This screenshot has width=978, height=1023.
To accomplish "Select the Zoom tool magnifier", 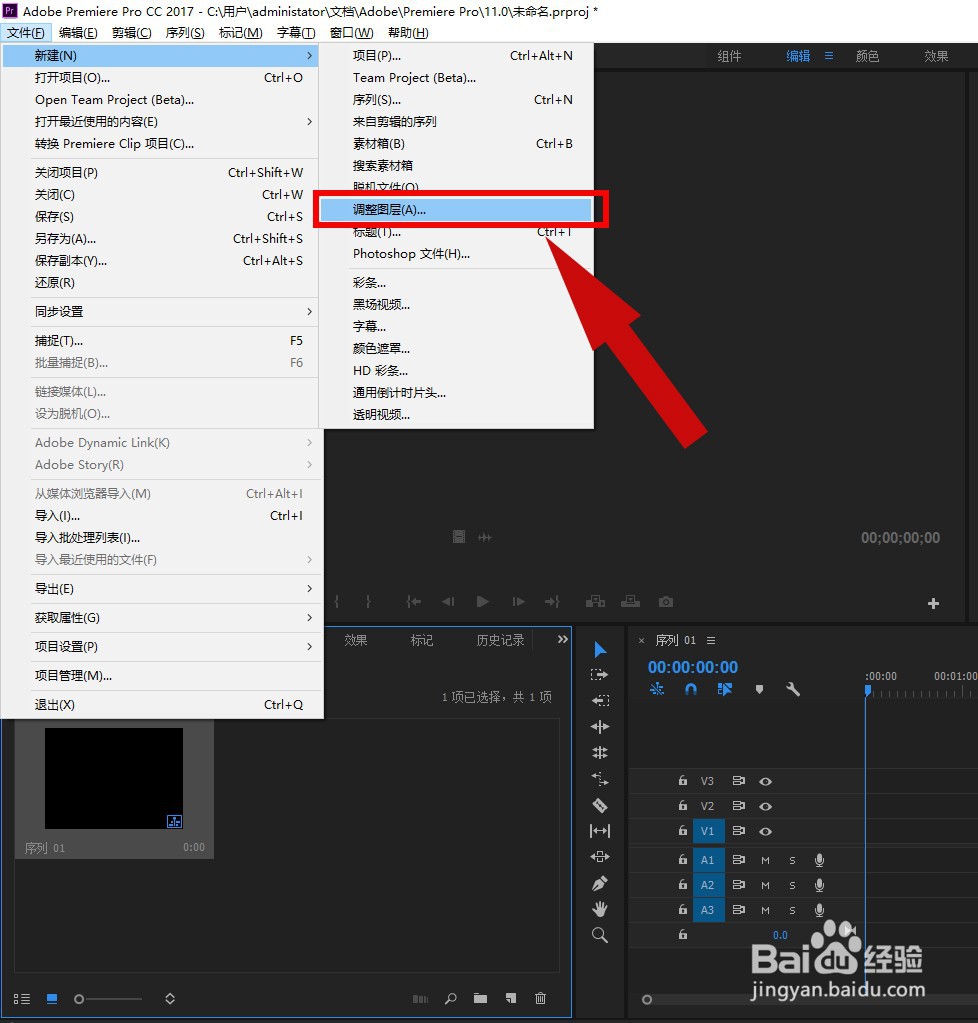I will coord(600,935).
